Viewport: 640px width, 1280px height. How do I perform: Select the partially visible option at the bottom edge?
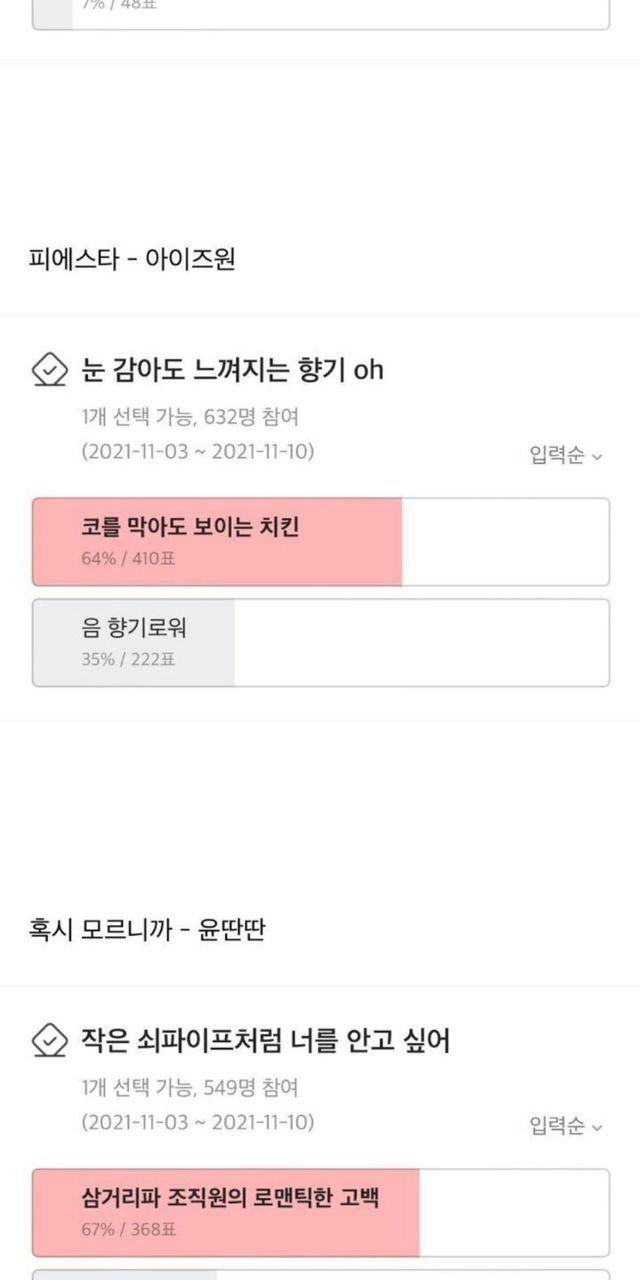(320, 1275)
